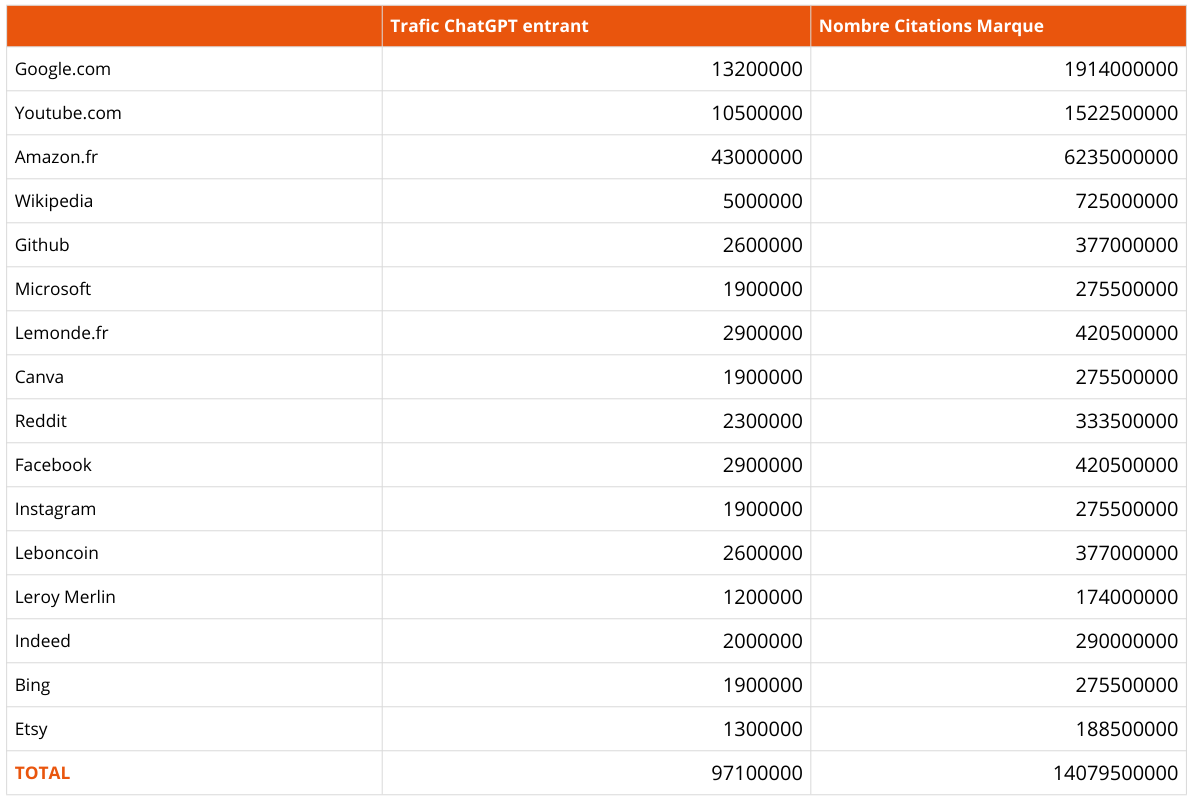Select the Canva row label
Screen dimensions: 1200x800
pos(39,377)
